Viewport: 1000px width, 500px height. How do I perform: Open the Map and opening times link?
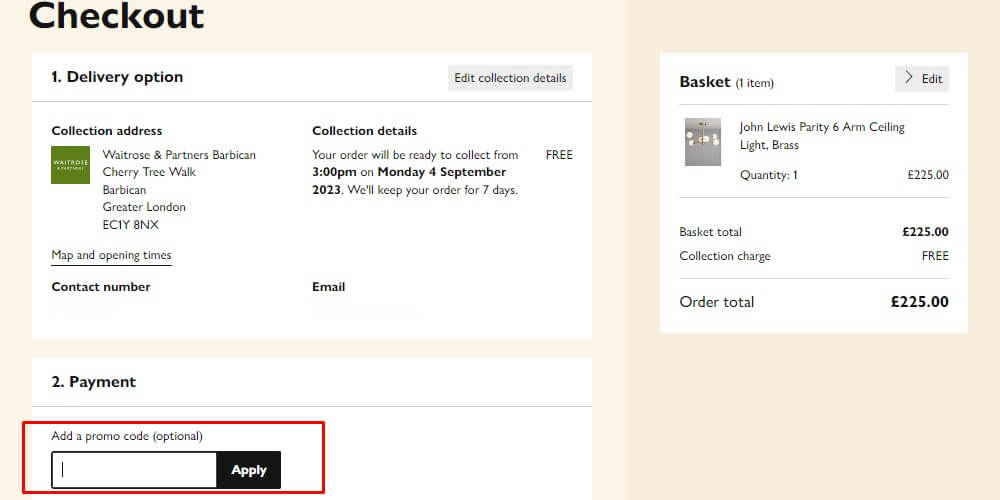[x=111, y=255]
